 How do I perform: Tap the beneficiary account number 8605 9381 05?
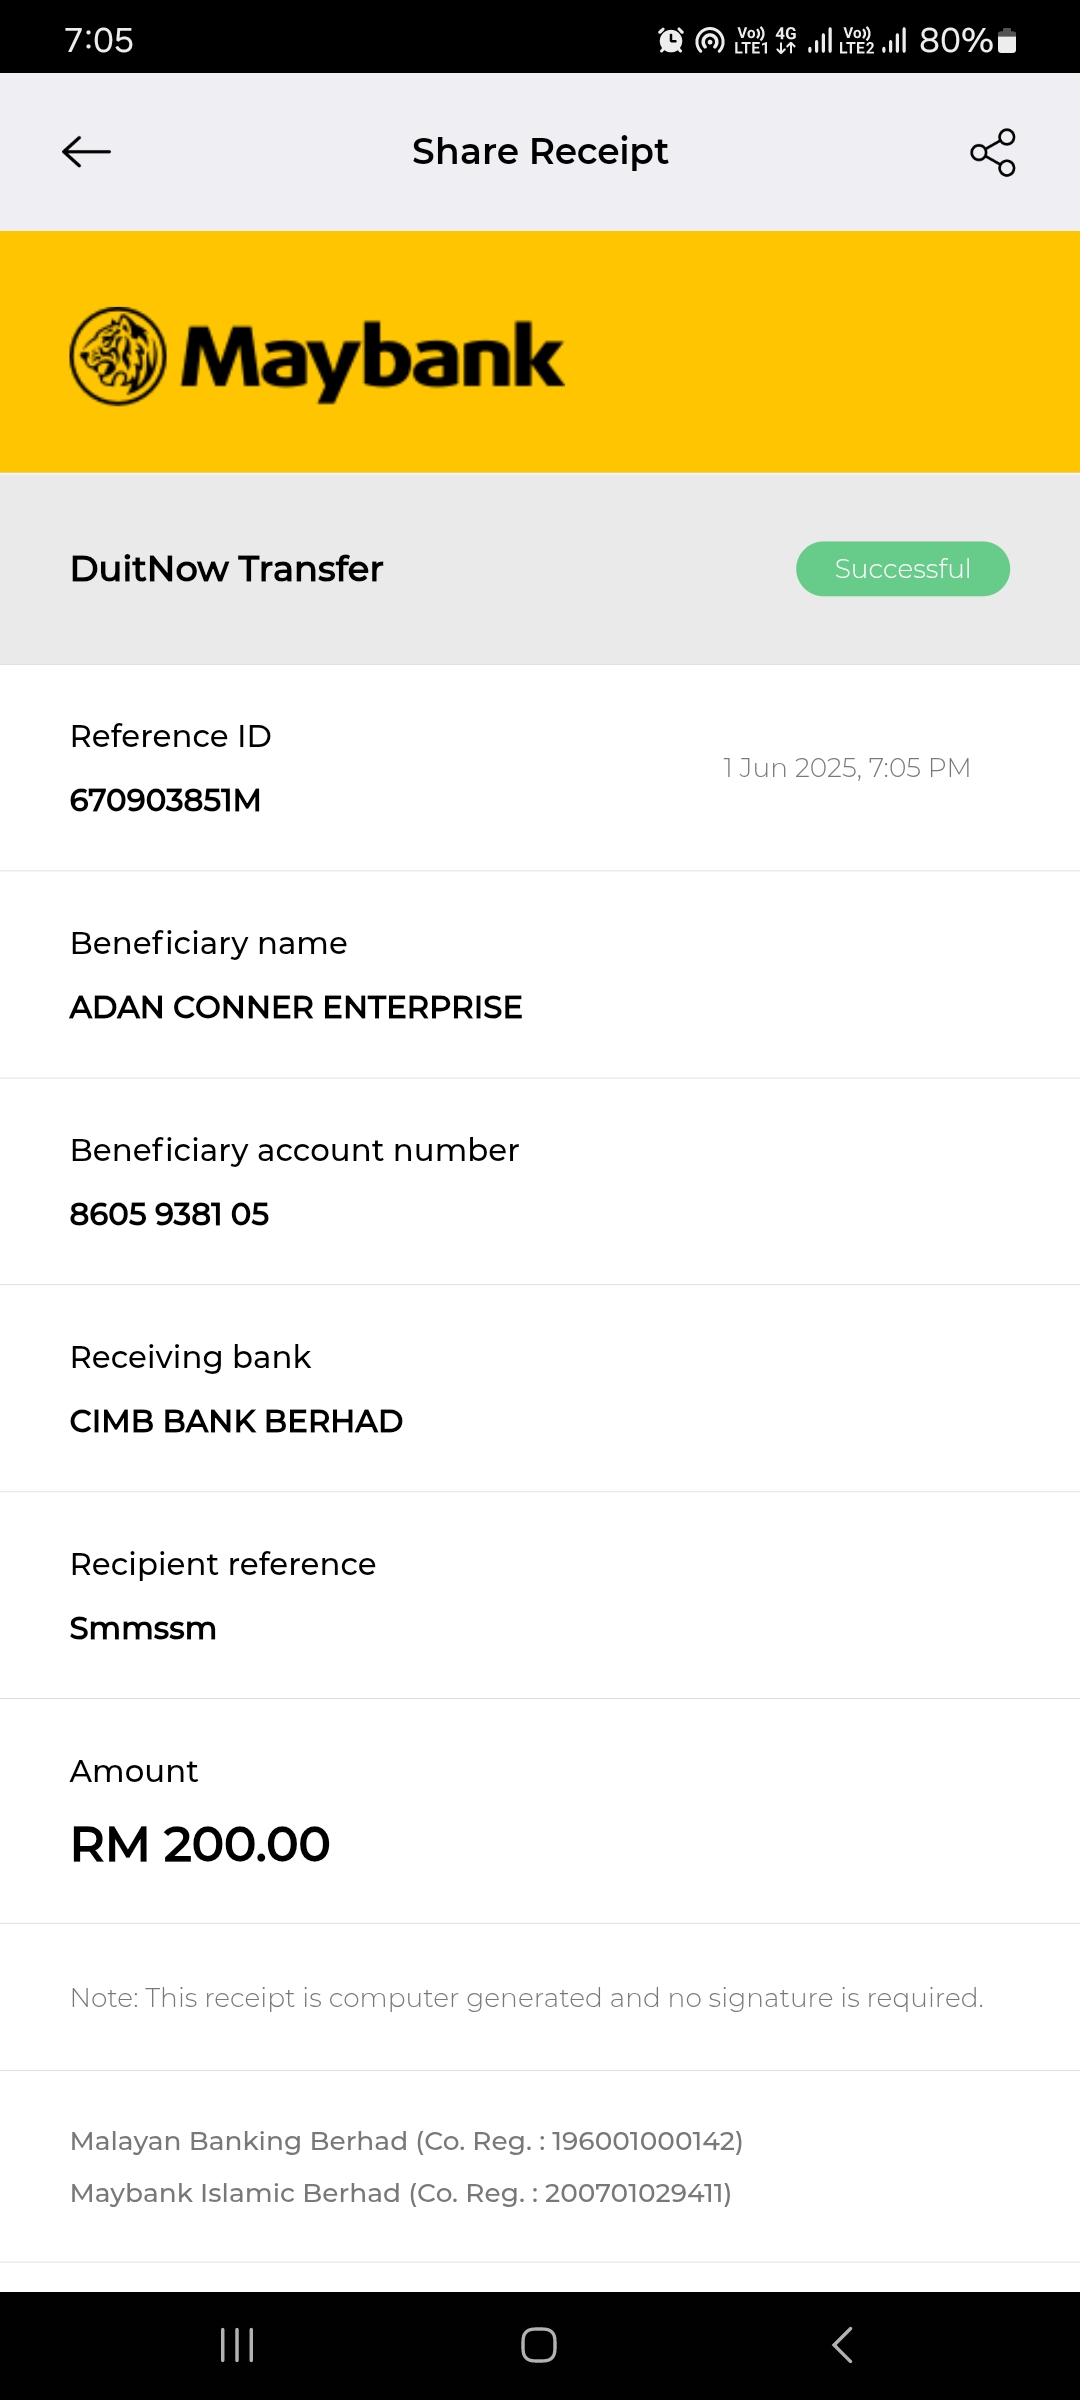(x=169, y=1214)
